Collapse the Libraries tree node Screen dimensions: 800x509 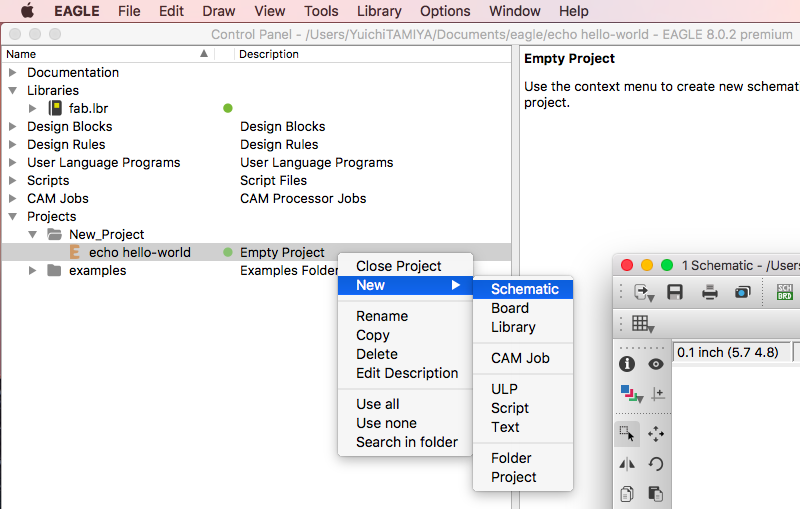(x=13, y=90)
